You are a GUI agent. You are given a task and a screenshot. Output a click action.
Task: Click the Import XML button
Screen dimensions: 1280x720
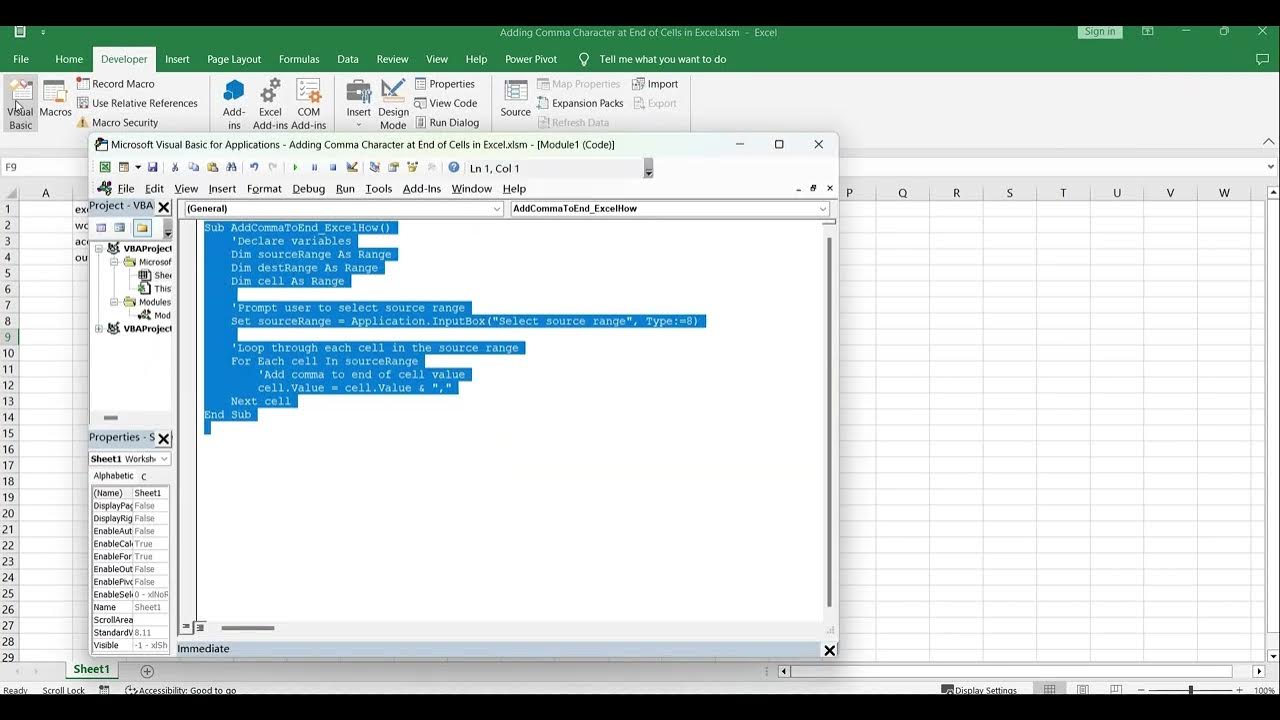pyautogui.click(x=655, y=84)
